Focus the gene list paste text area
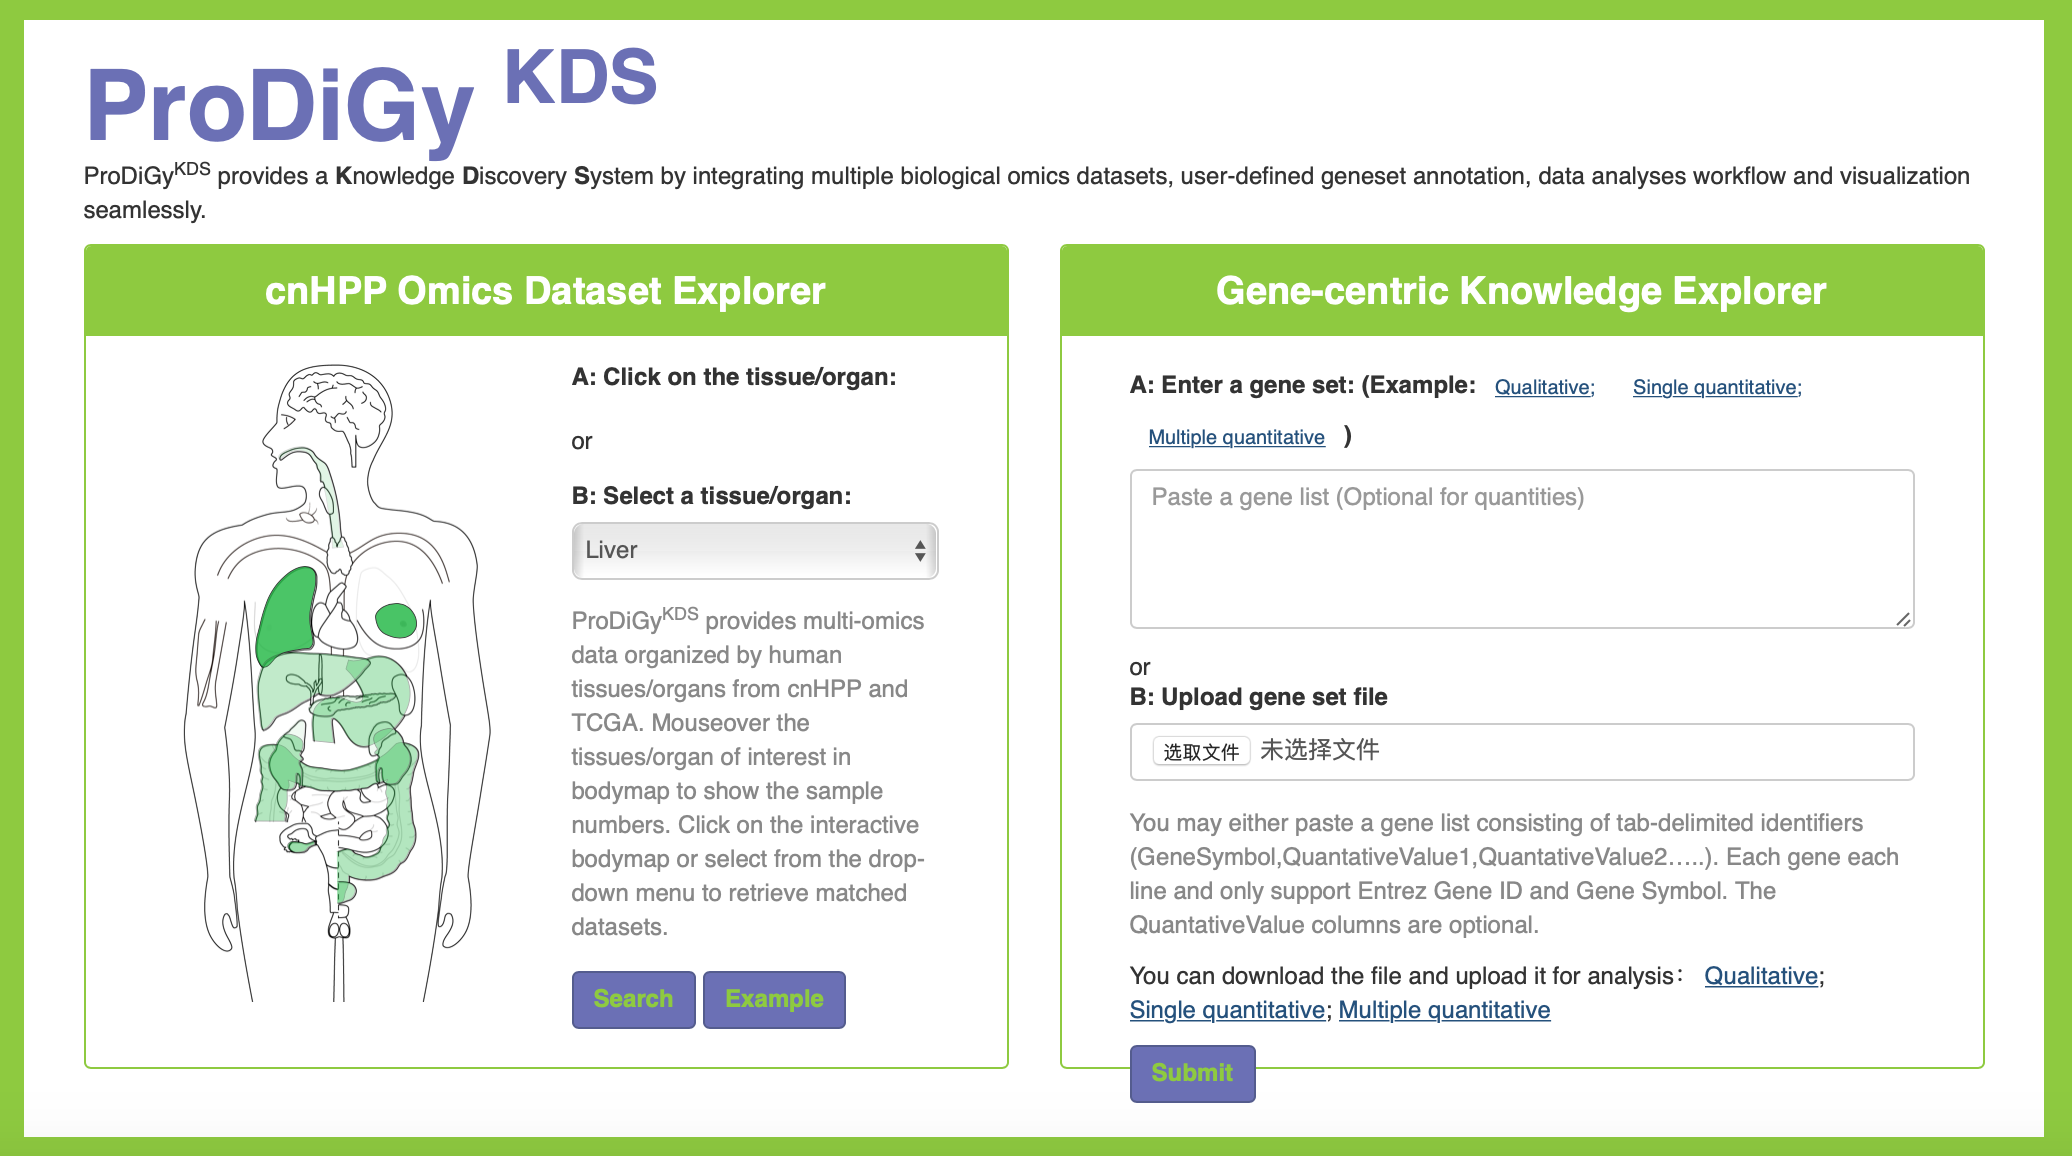Screen dimensions: 2072x1156 [1521, 548]
